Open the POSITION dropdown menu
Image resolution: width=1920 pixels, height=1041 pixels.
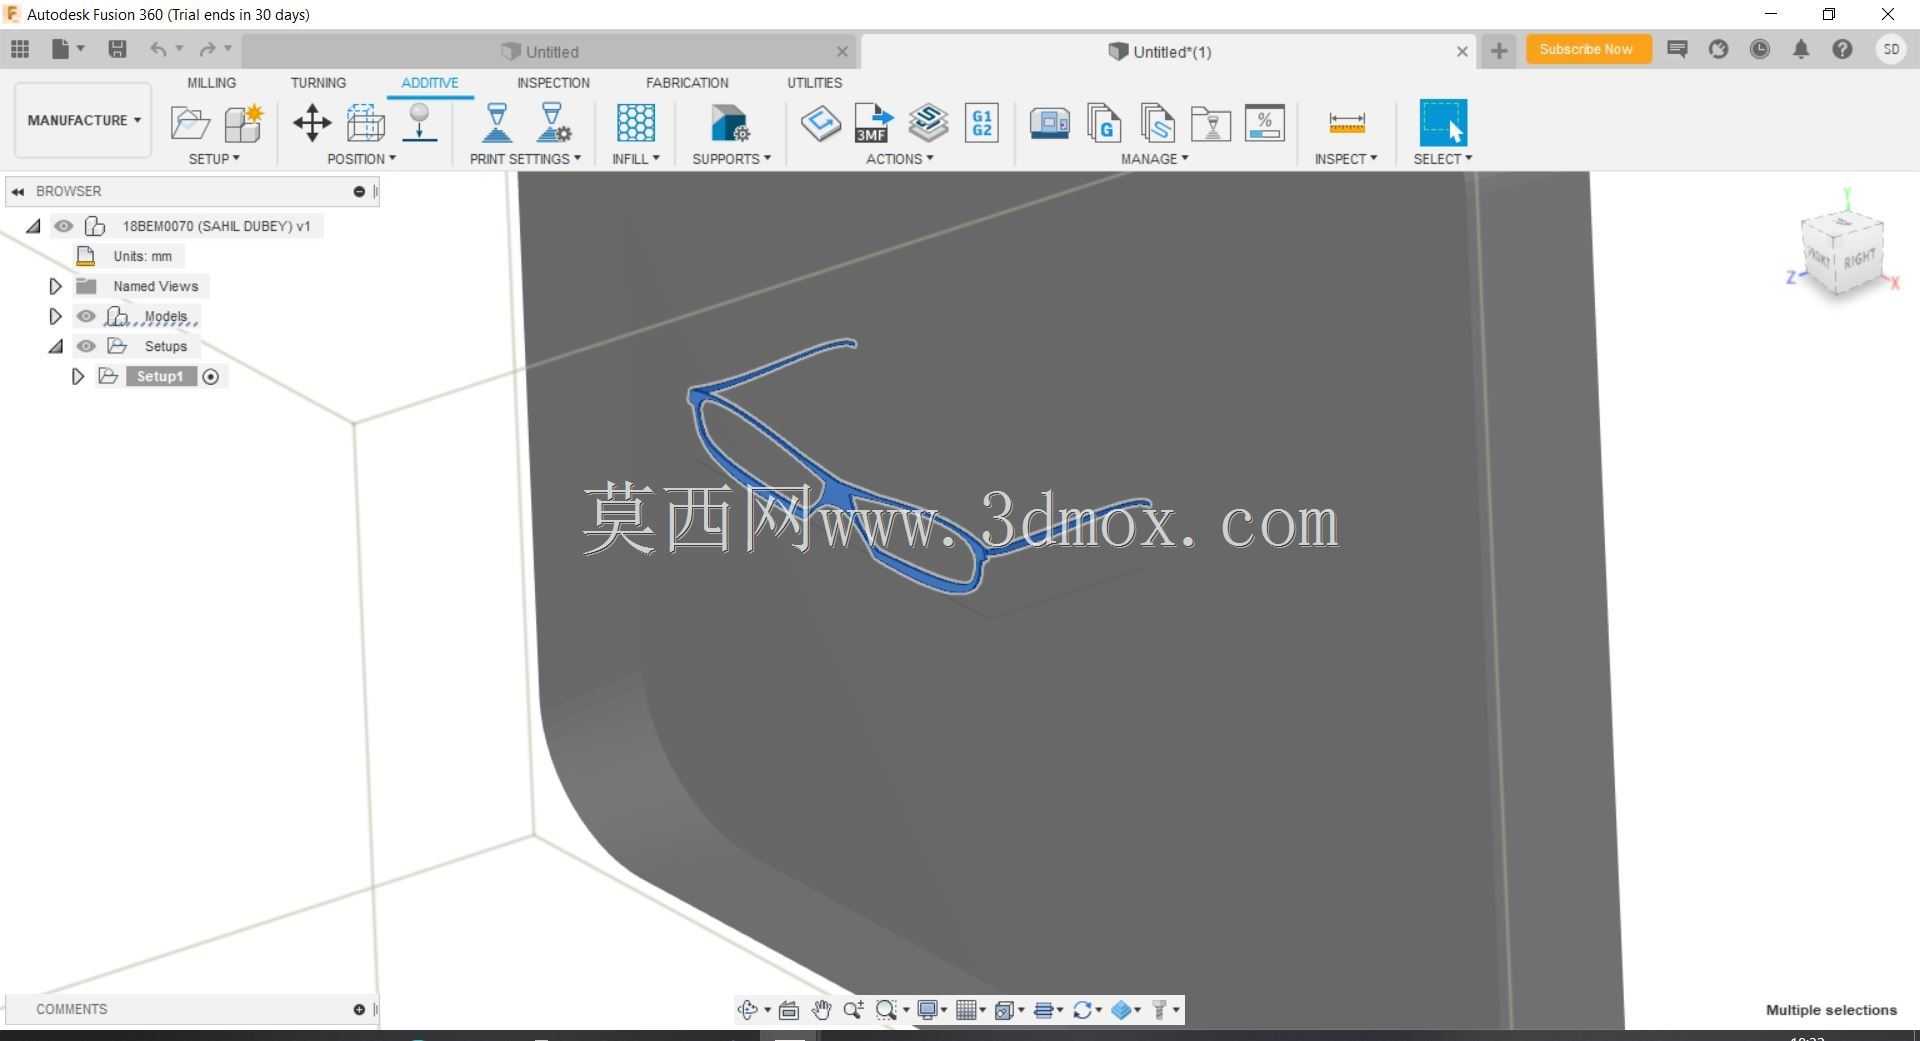click(x=361, y=159)
